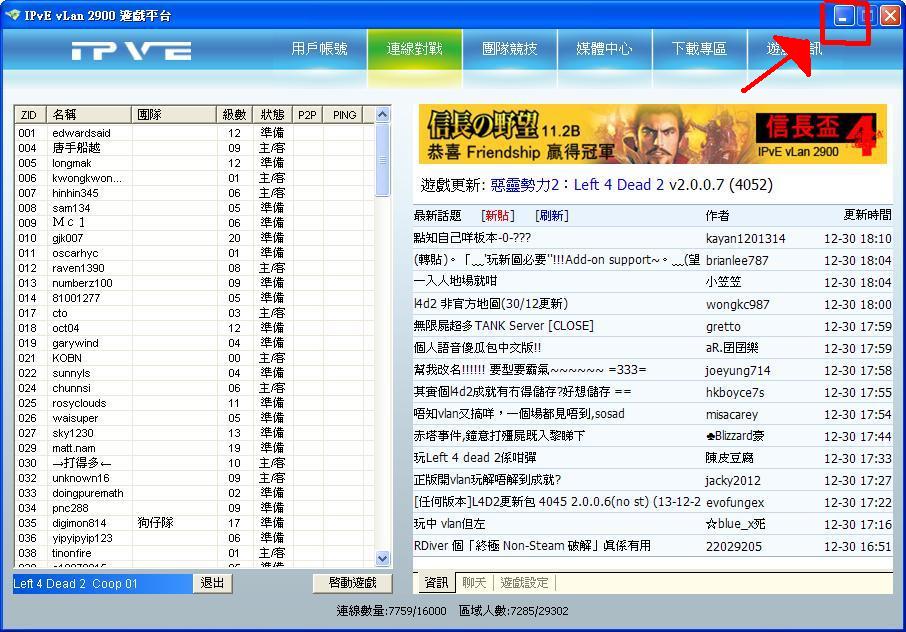Click the IPvE logo
Image resolution: width=906 pixels, height=632 pixels.
(131, 51)
